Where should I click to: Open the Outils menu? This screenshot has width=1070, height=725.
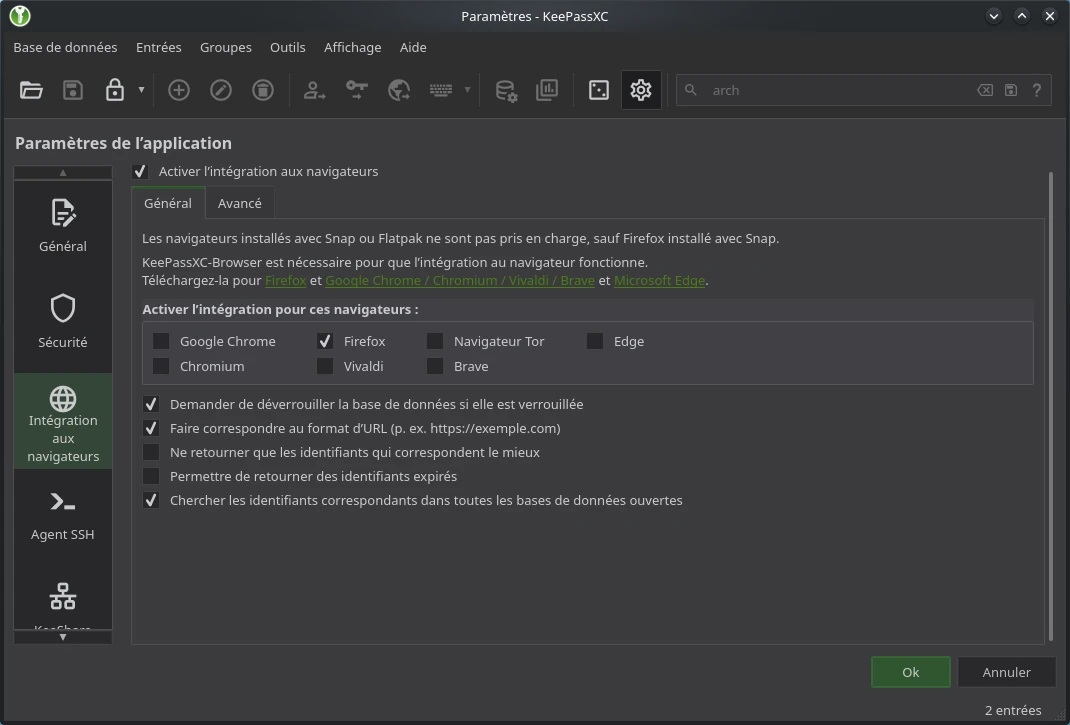click(x=287, y=47)
